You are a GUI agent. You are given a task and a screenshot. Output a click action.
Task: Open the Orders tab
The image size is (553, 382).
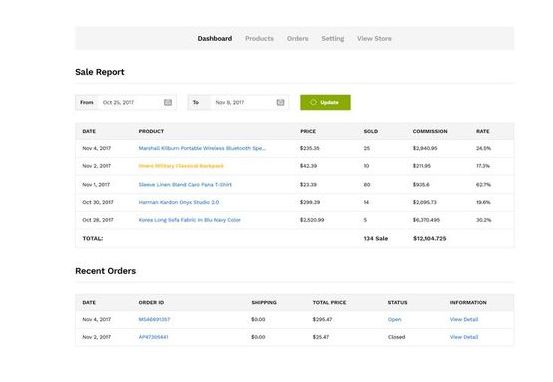(x=297, y=38)
